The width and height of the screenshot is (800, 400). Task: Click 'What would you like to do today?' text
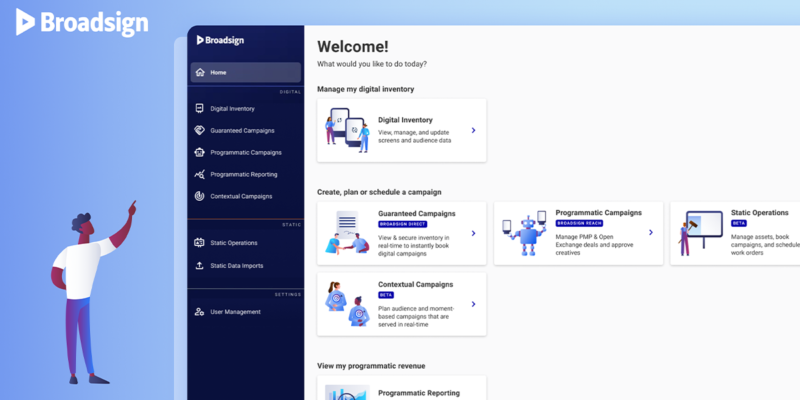pyautogui.click(x=372, y=64)
